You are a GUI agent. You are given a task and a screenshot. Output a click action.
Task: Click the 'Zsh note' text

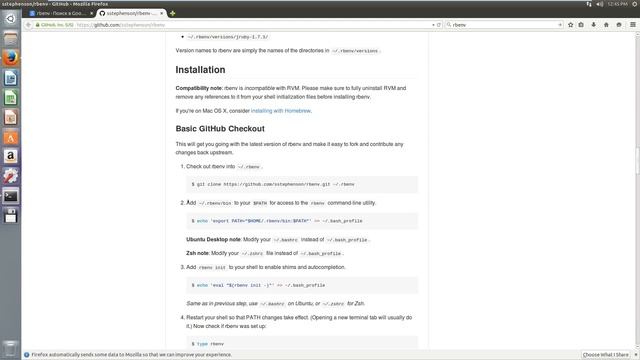pyautogui.click(x=198, y=253)
